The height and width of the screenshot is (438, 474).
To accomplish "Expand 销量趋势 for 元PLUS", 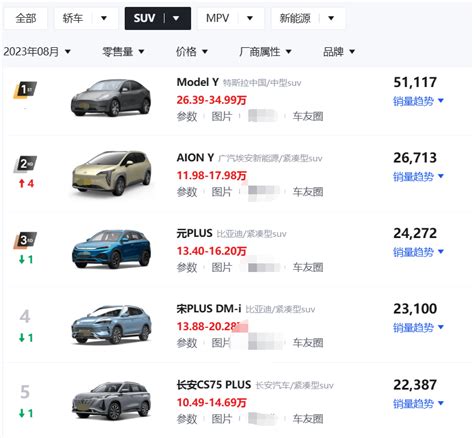I will (x=418, y=252).
